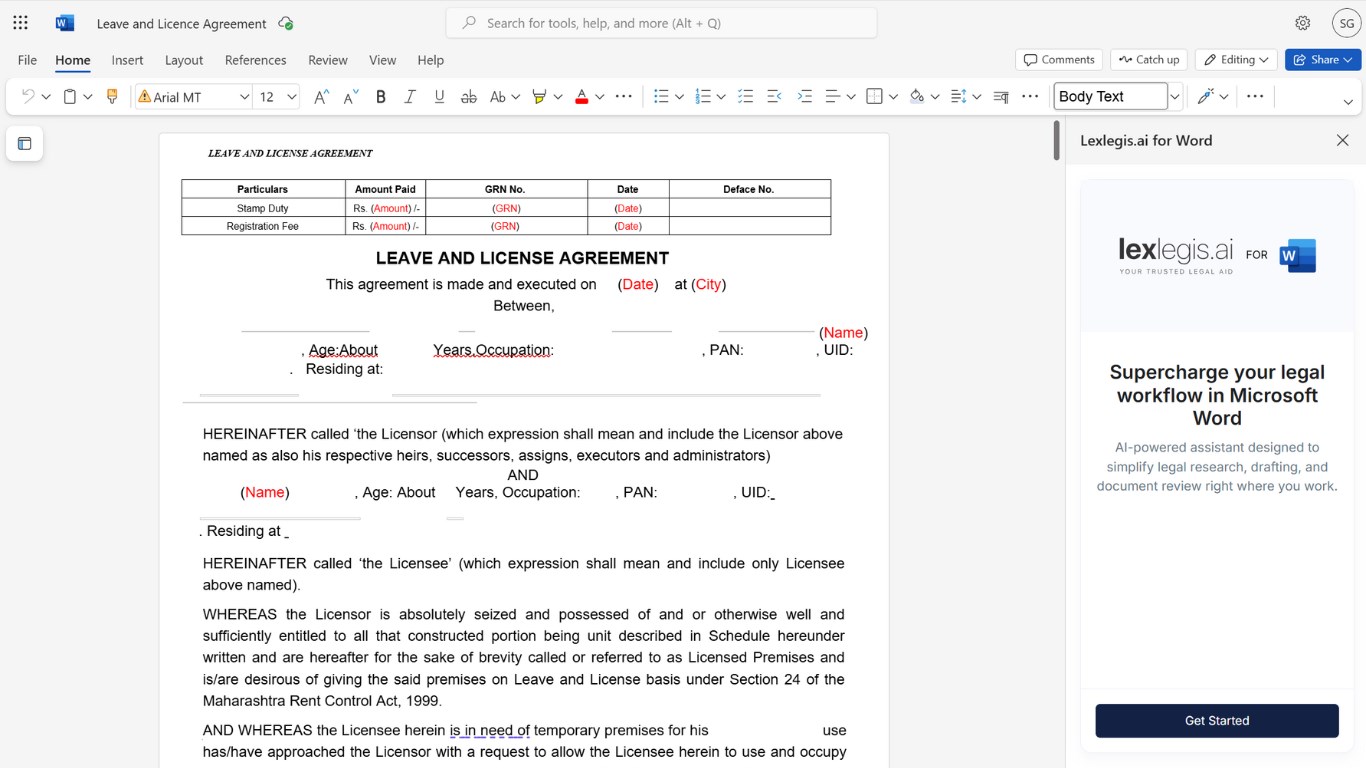Decrease the font size
This screenshot has width=1366, height=768.
[x=351, y=97]
